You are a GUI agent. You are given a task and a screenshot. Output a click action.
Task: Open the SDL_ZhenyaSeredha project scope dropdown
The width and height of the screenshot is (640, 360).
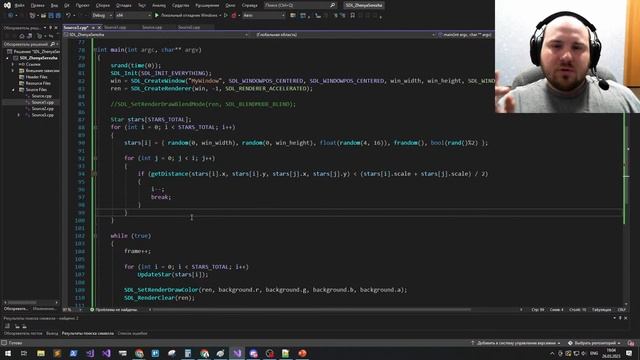(x=157, y=35)
